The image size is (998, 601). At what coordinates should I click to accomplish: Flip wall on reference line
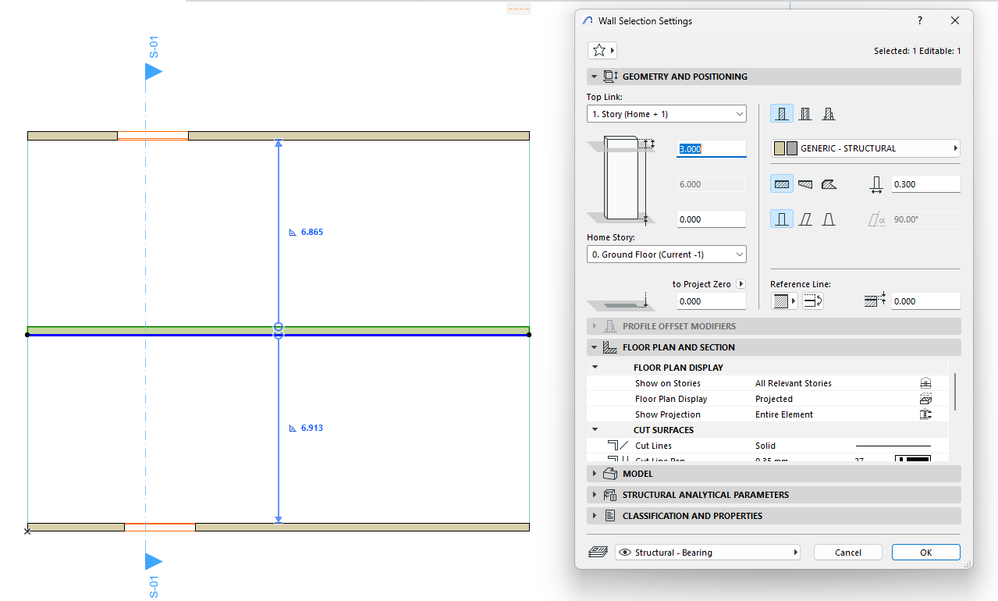812,301
